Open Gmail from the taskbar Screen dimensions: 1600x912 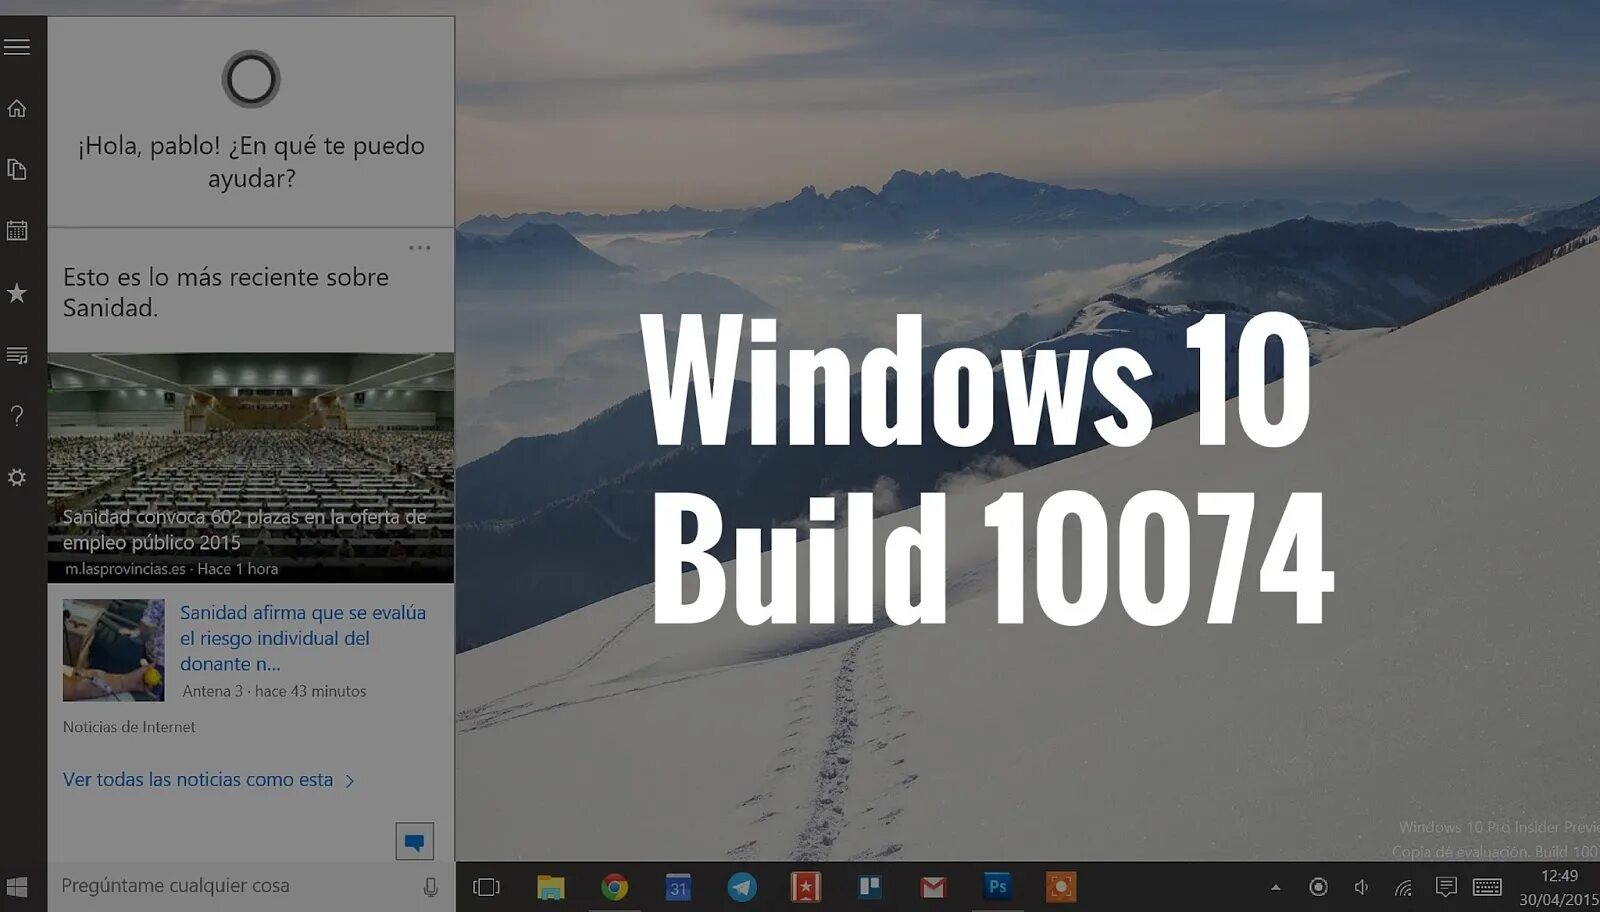[x=933, y=887]
